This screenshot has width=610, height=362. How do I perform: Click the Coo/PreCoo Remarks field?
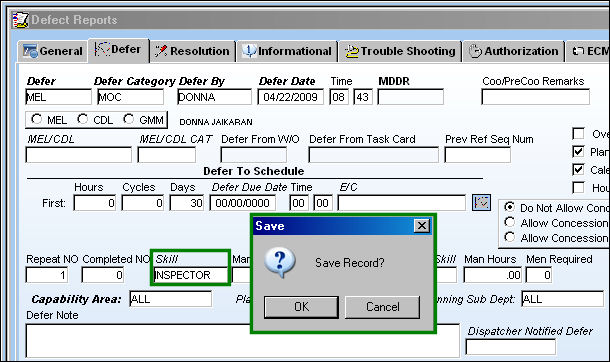click(535, 97)
